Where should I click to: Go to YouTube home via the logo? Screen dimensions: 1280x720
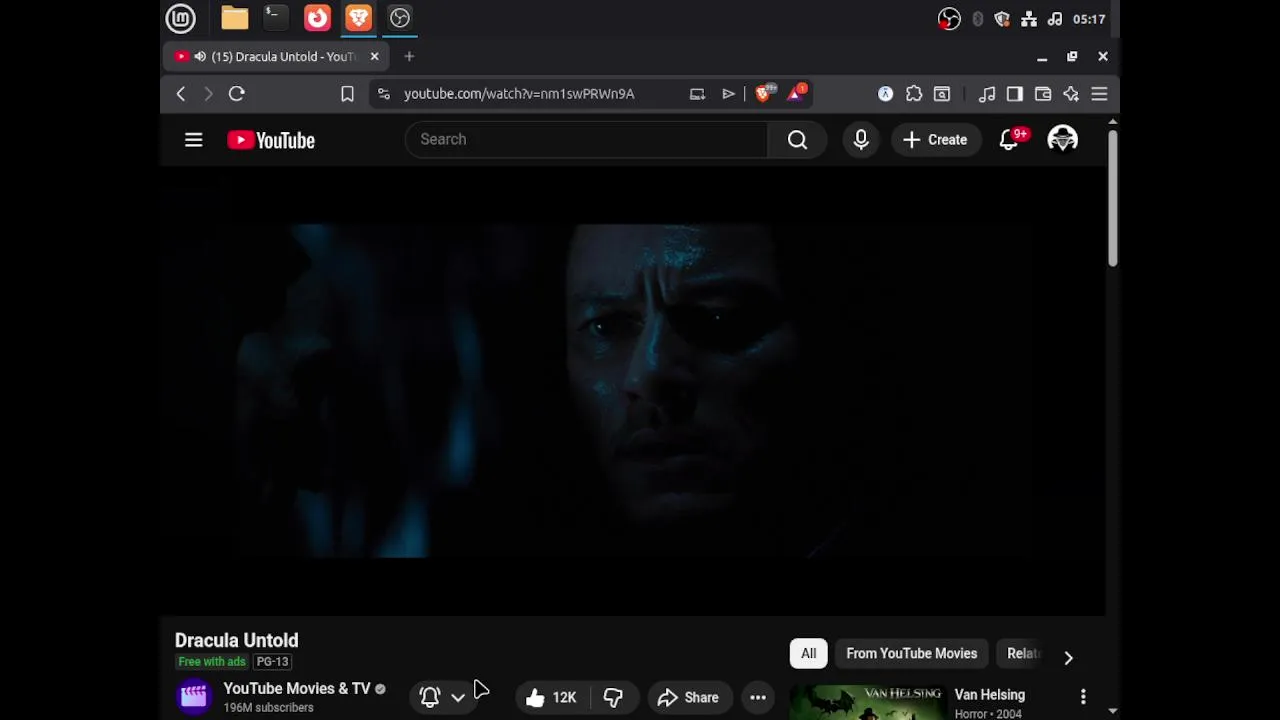coord(271,140)
